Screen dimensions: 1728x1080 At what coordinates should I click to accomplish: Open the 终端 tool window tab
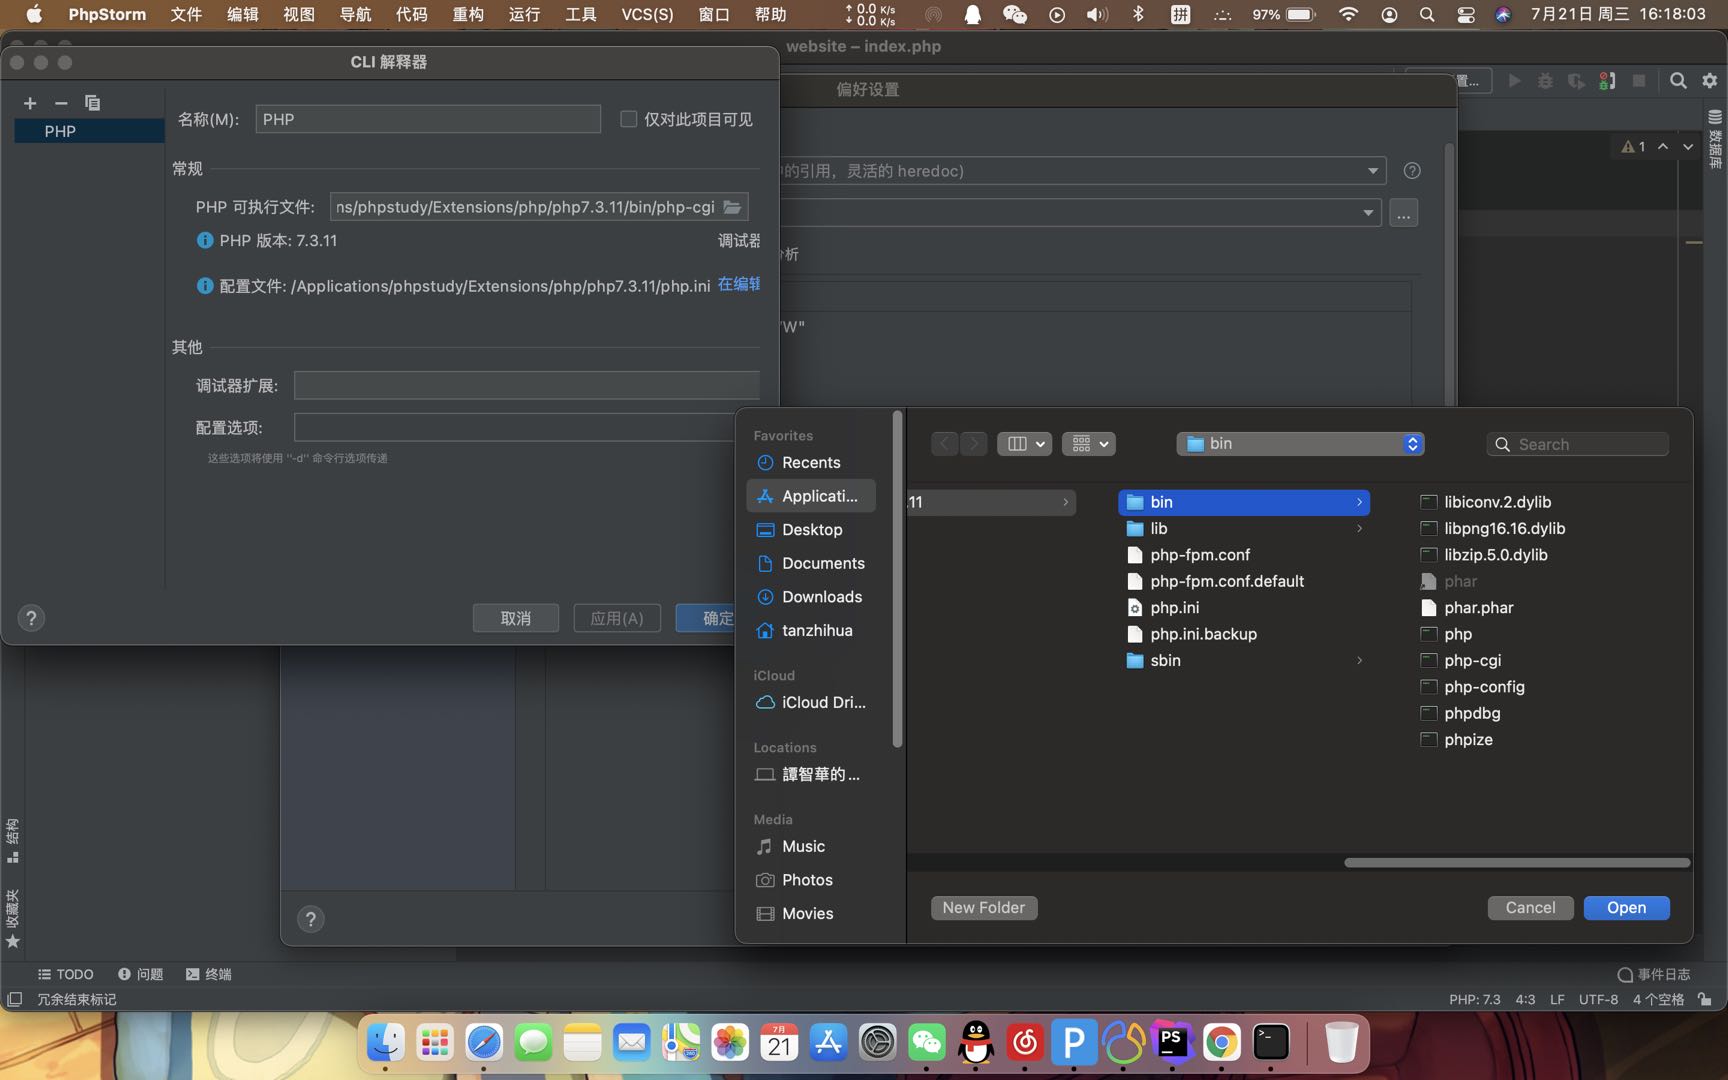(208, 974)
